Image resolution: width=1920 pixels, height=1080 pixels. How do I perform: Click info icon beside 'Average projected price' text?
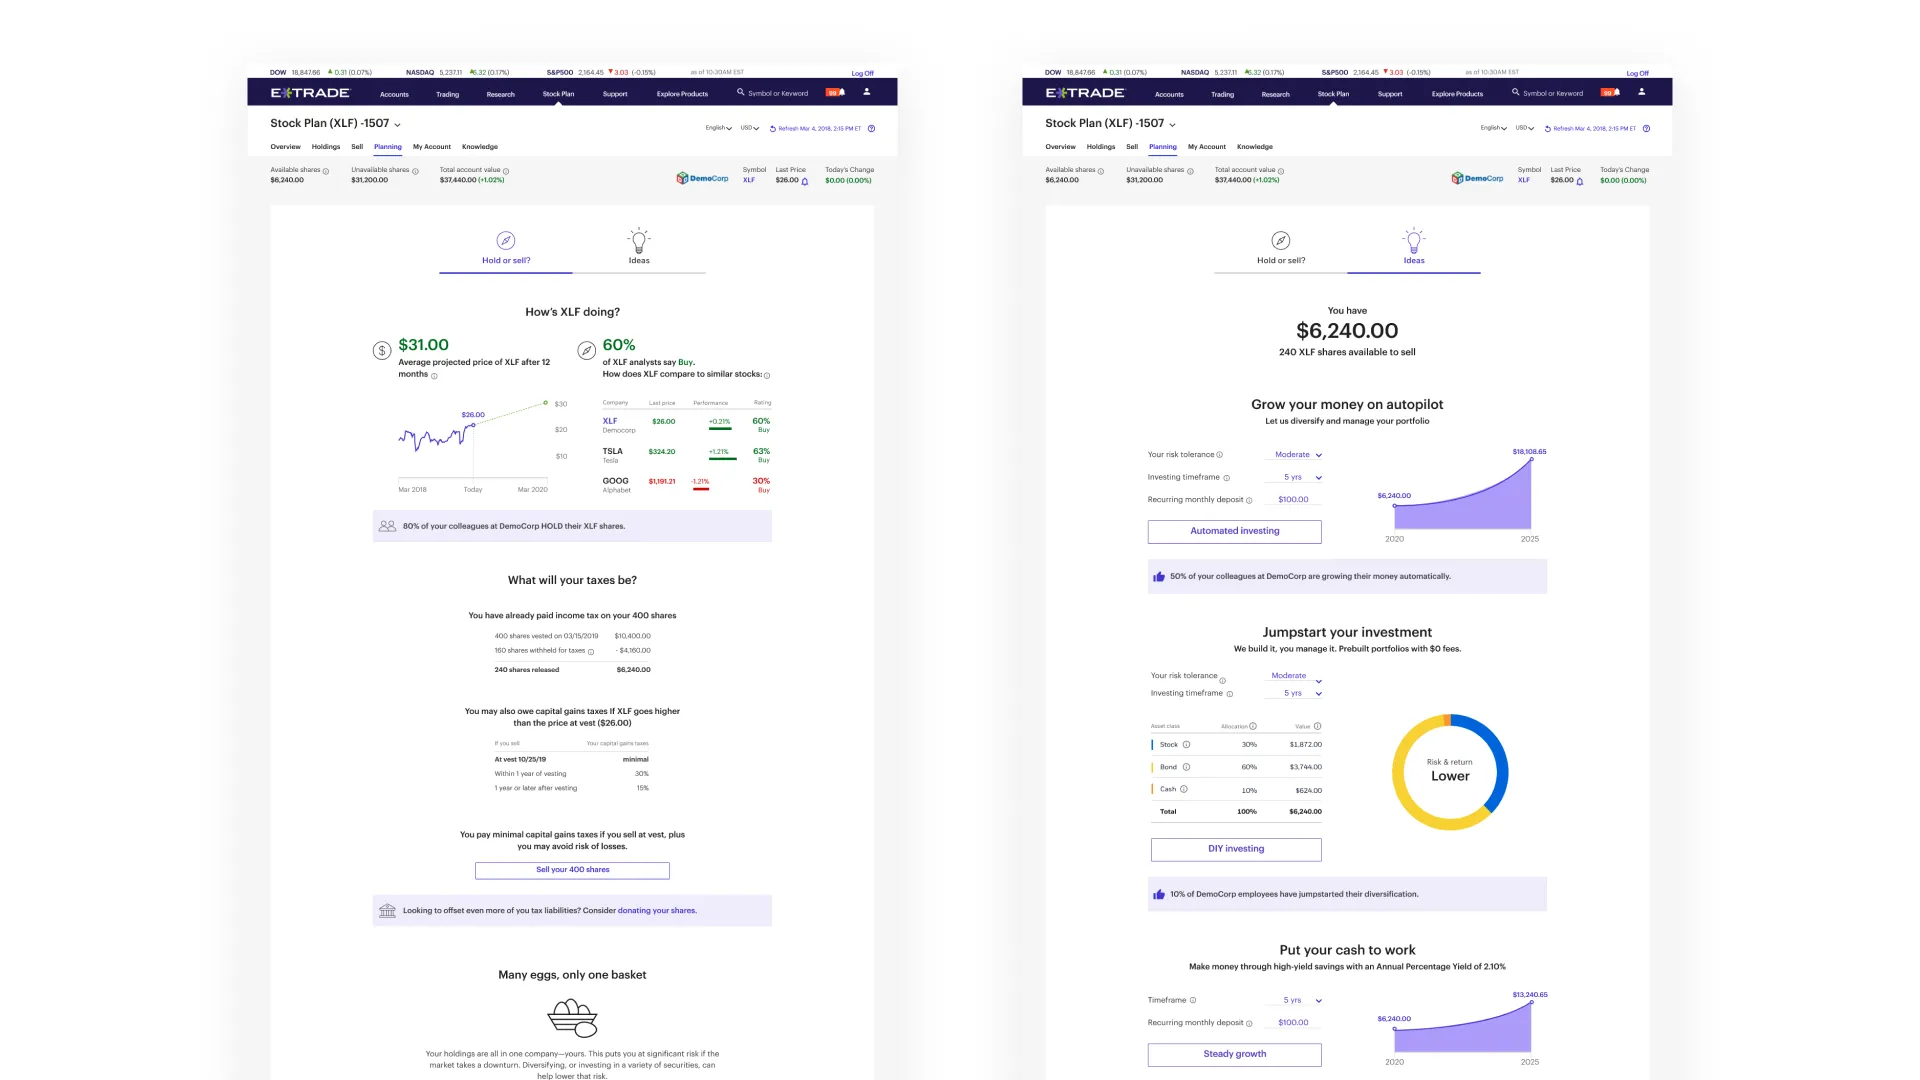pos(434,376)
